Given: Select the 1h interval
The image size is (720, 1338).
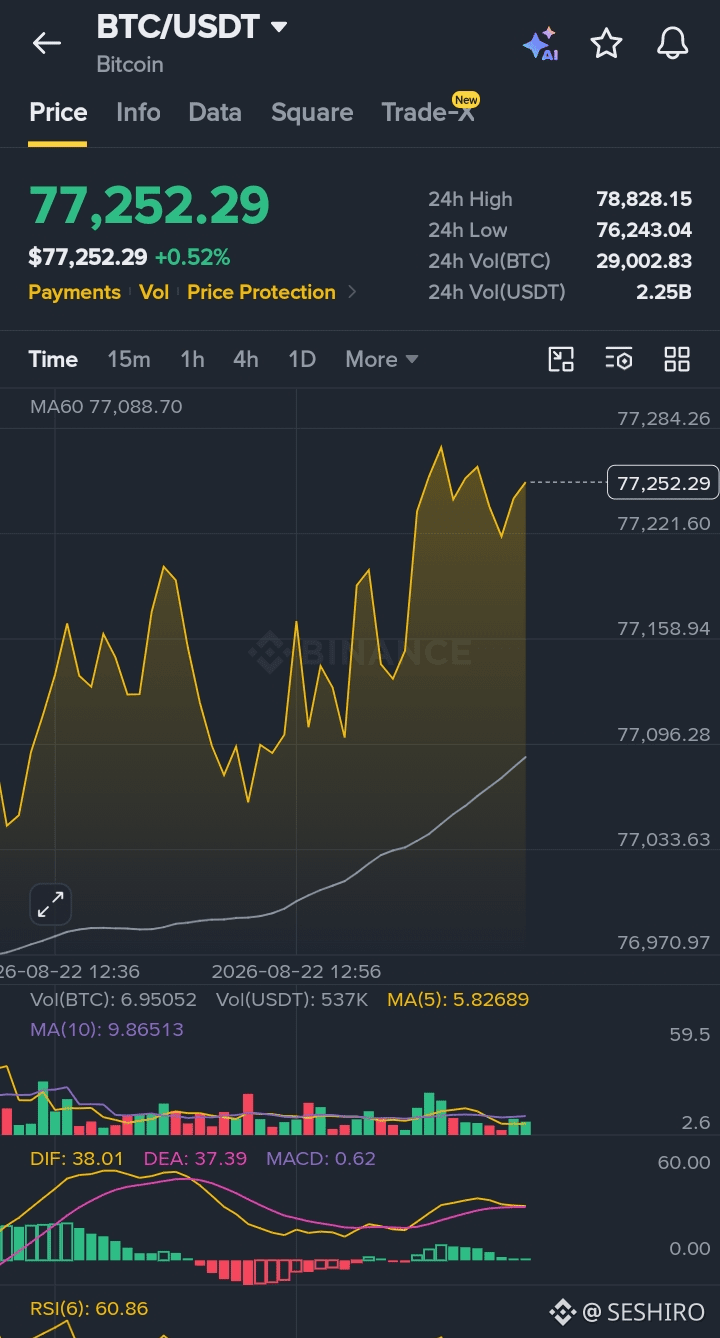Looking at the screenshot, I should coord(192,359).
